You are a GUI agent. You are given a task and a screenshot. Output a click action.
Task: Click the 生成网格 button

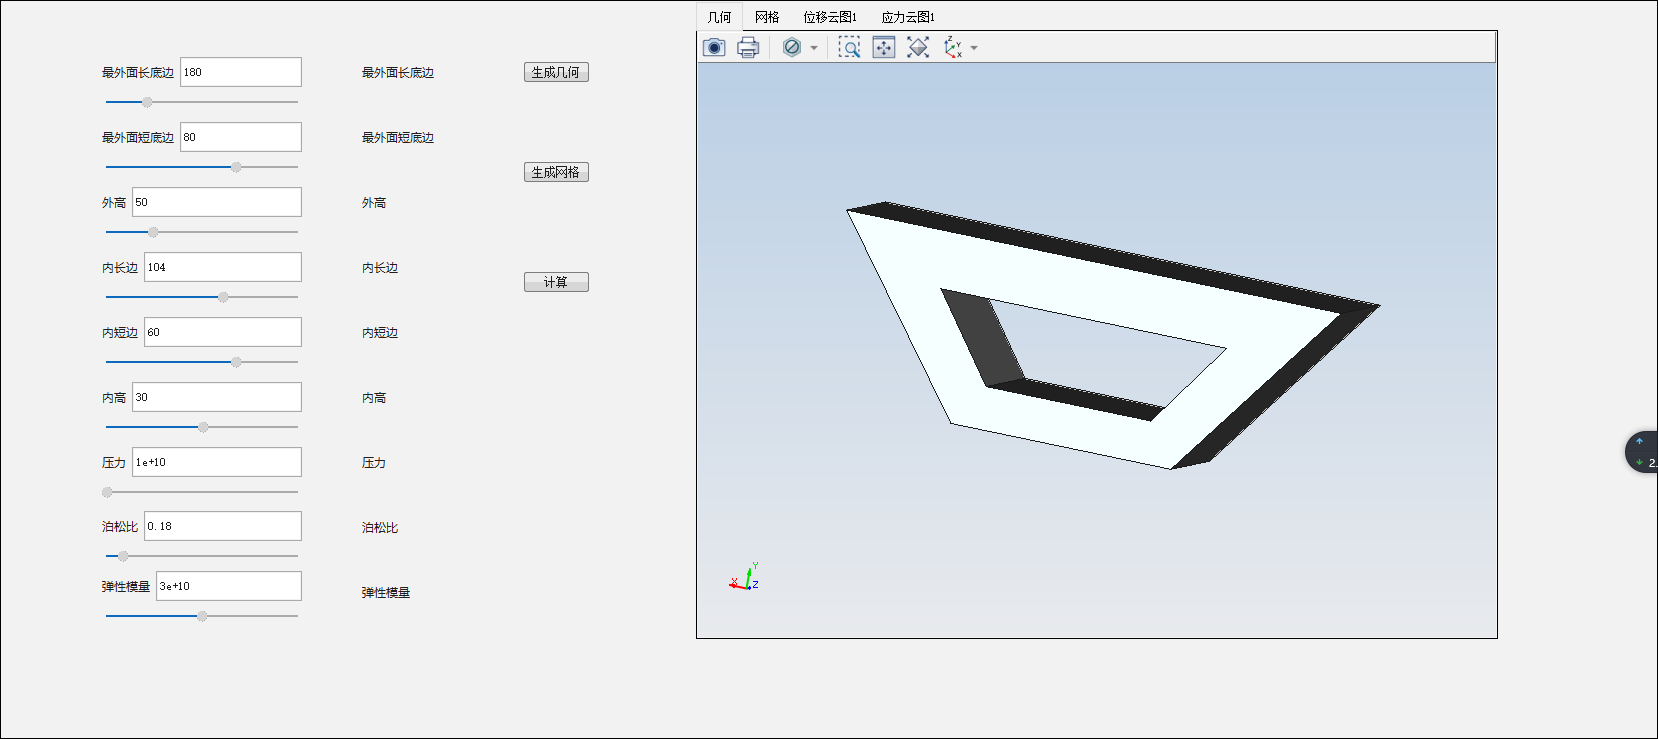(556, 172)
